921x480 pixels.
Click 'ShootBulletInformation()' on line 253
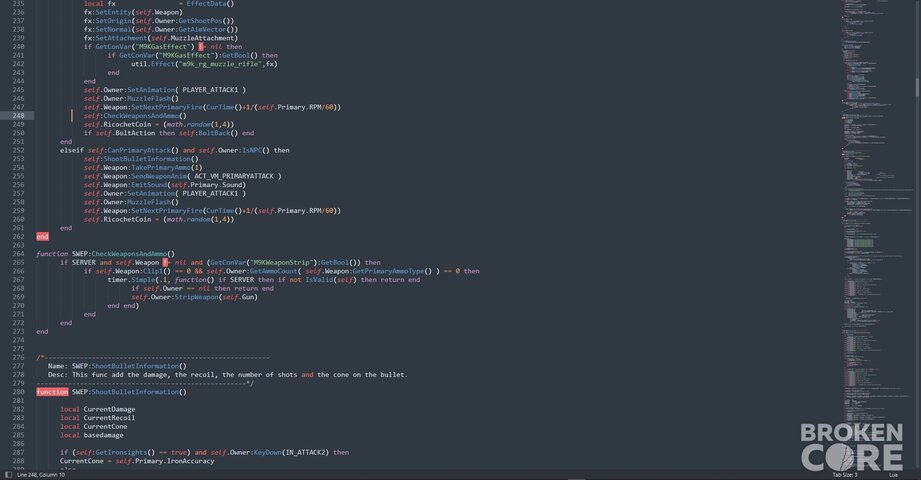click(x=151, y=159)
